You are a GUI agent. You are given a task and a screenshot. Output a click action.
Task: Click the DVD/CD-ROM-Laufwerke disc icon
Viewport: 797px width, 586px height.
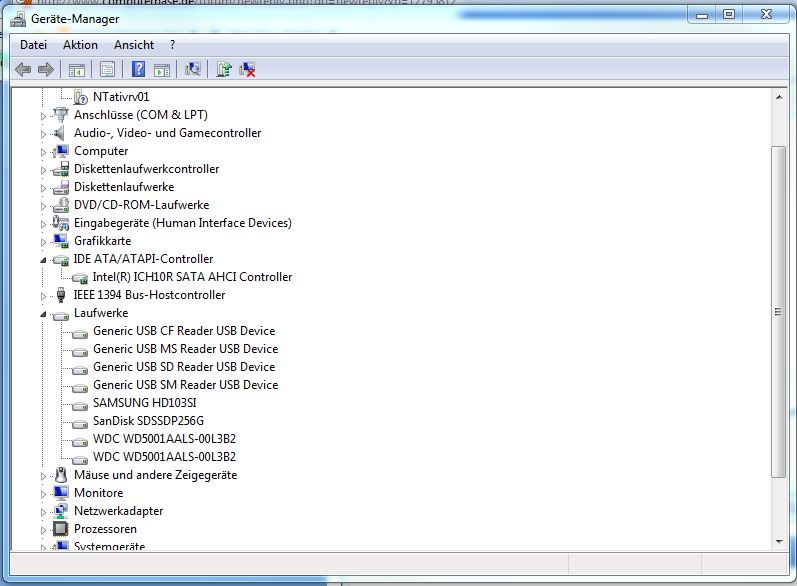click(x=61, y=205)
